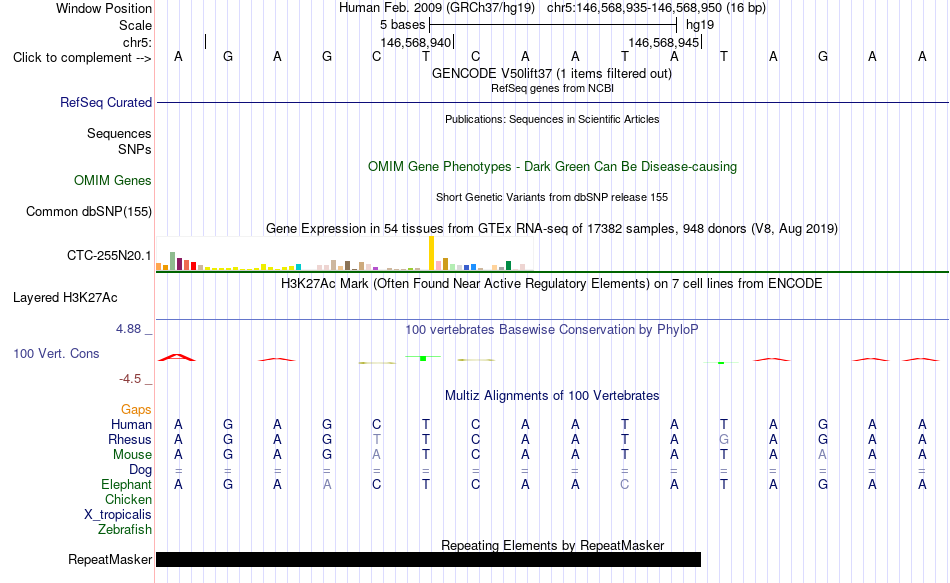Click the light gray T in Rhesus row

376,439
